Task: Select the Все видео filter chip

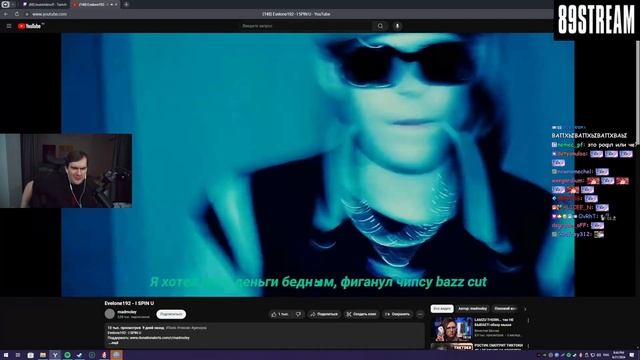Action: 442,309
